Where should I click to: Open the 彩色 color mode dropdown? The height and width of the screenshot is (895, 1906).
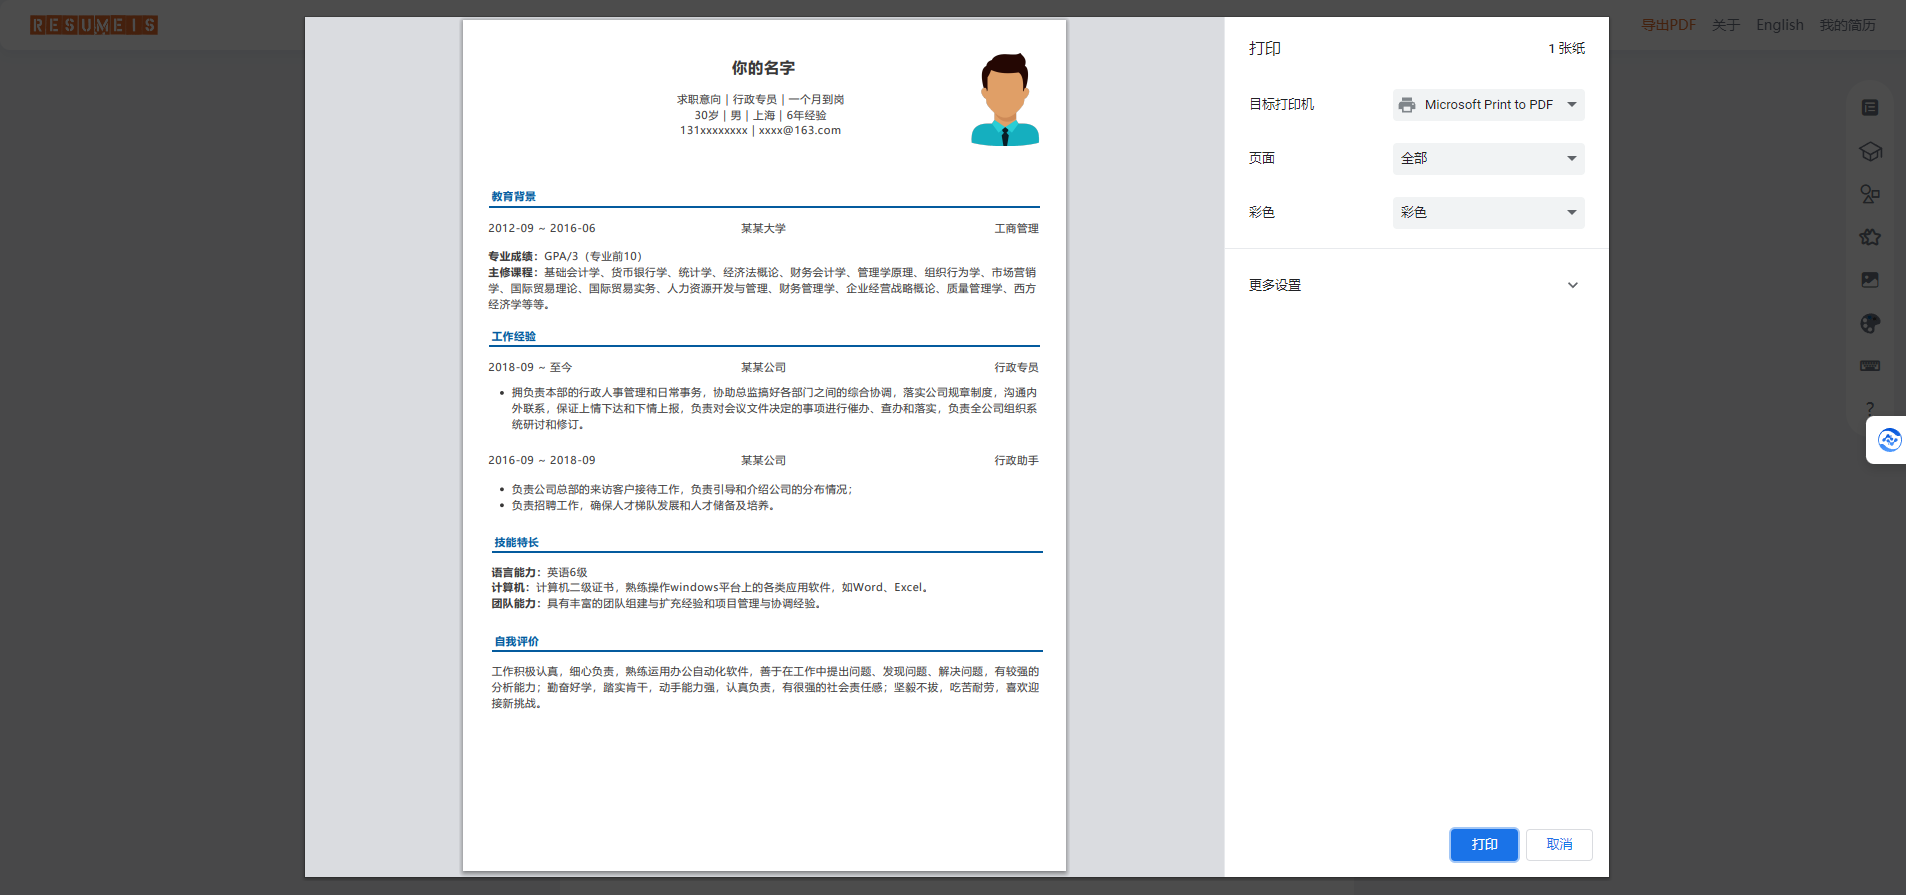tap(1488, 213)
